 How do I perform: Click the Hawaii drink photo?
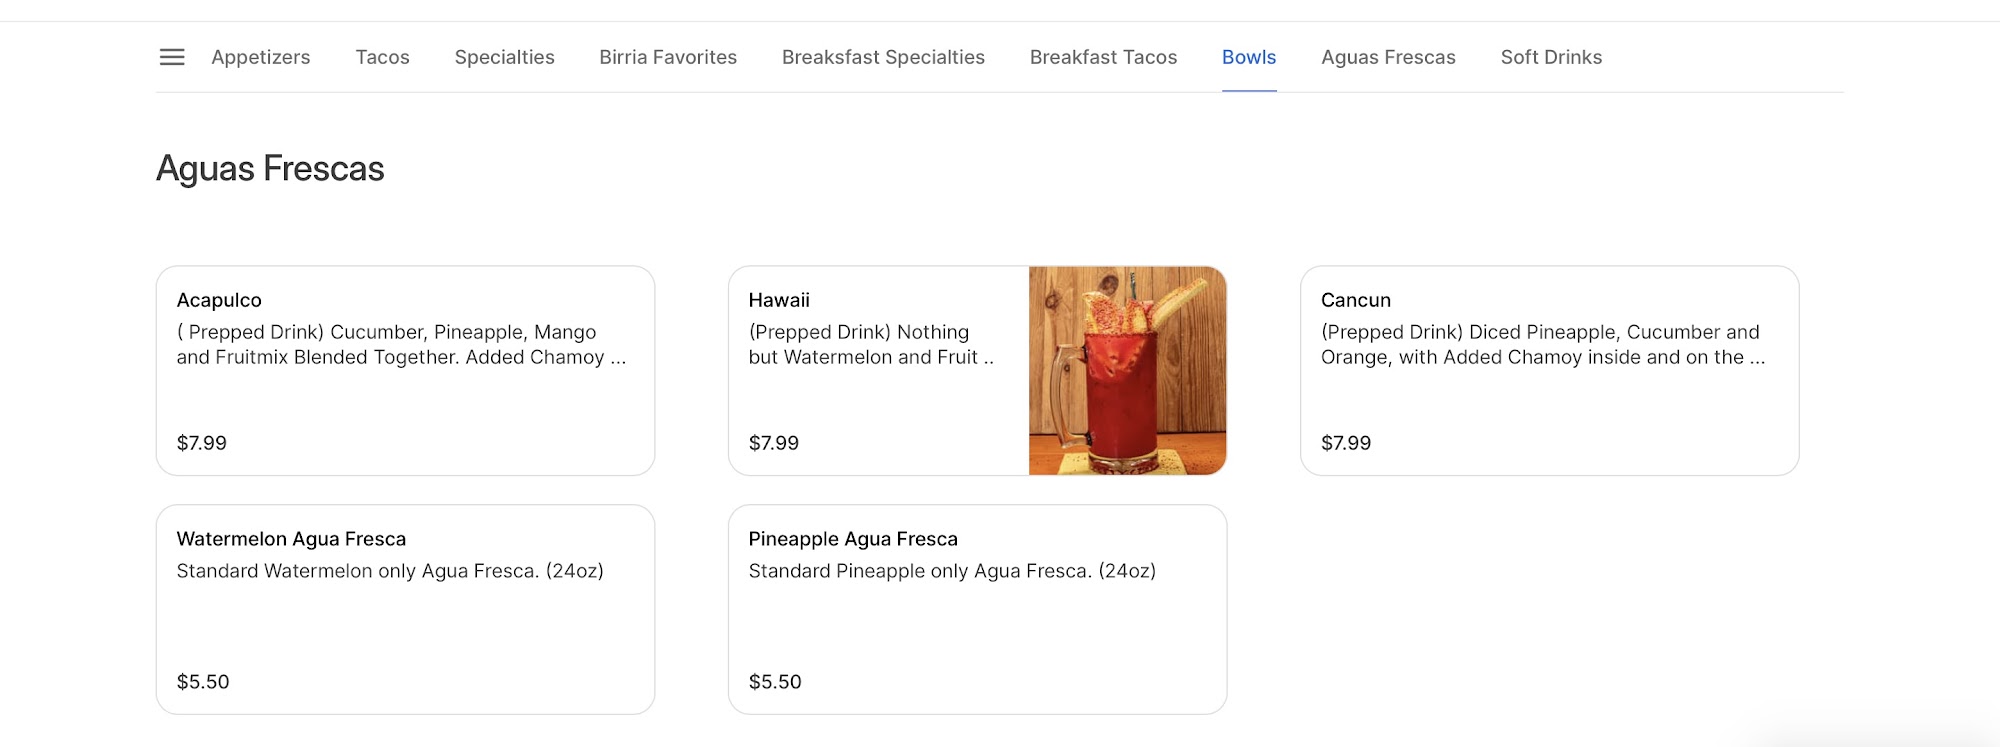click(1127, 370)
